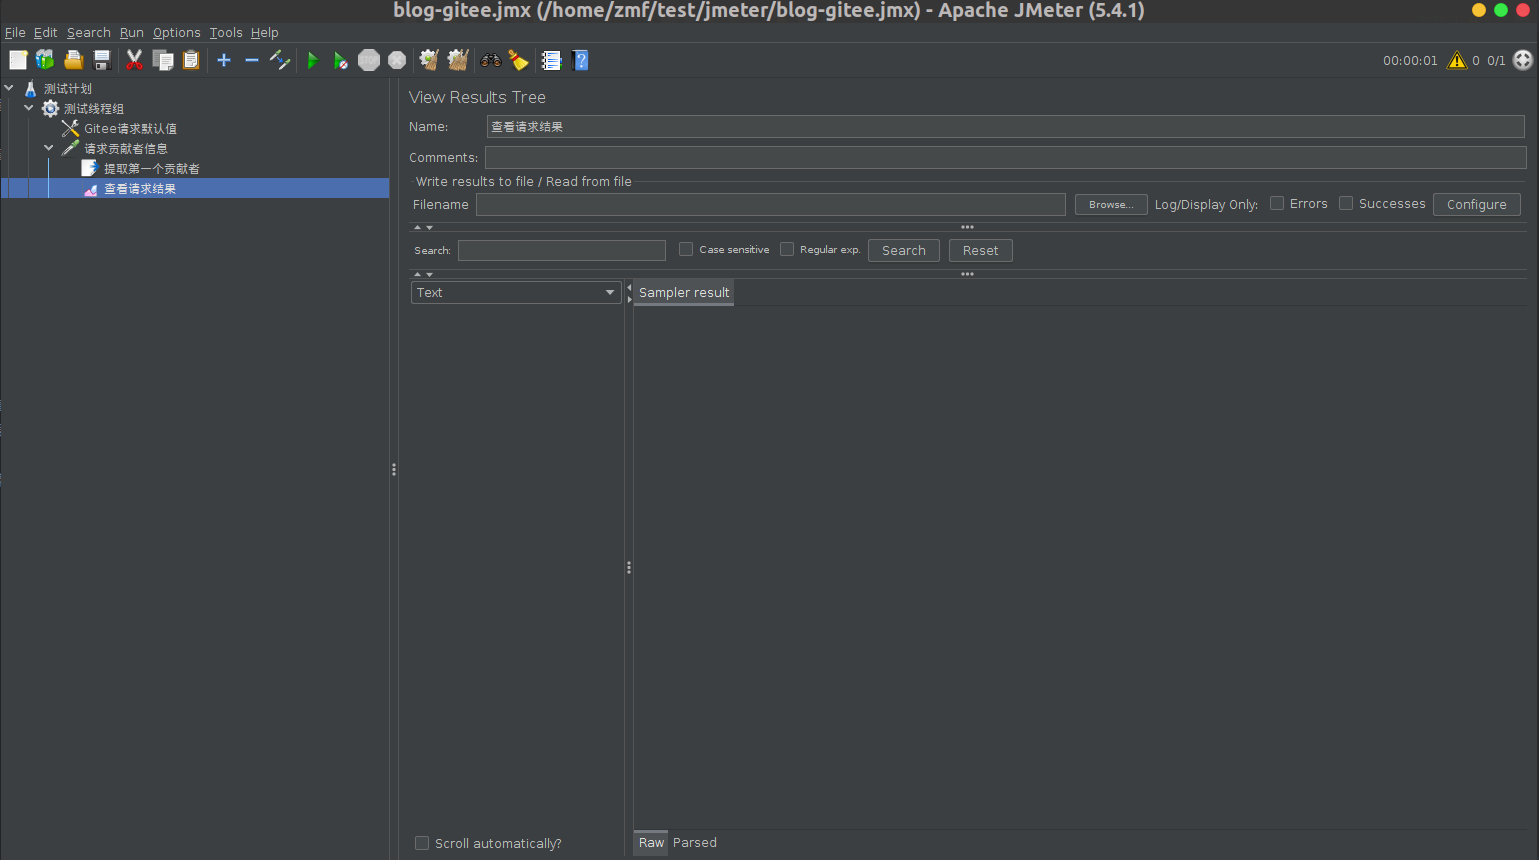The image size is (1539, 860).
Task: Click divider handle between tree and editor
Action: (394, 469)
